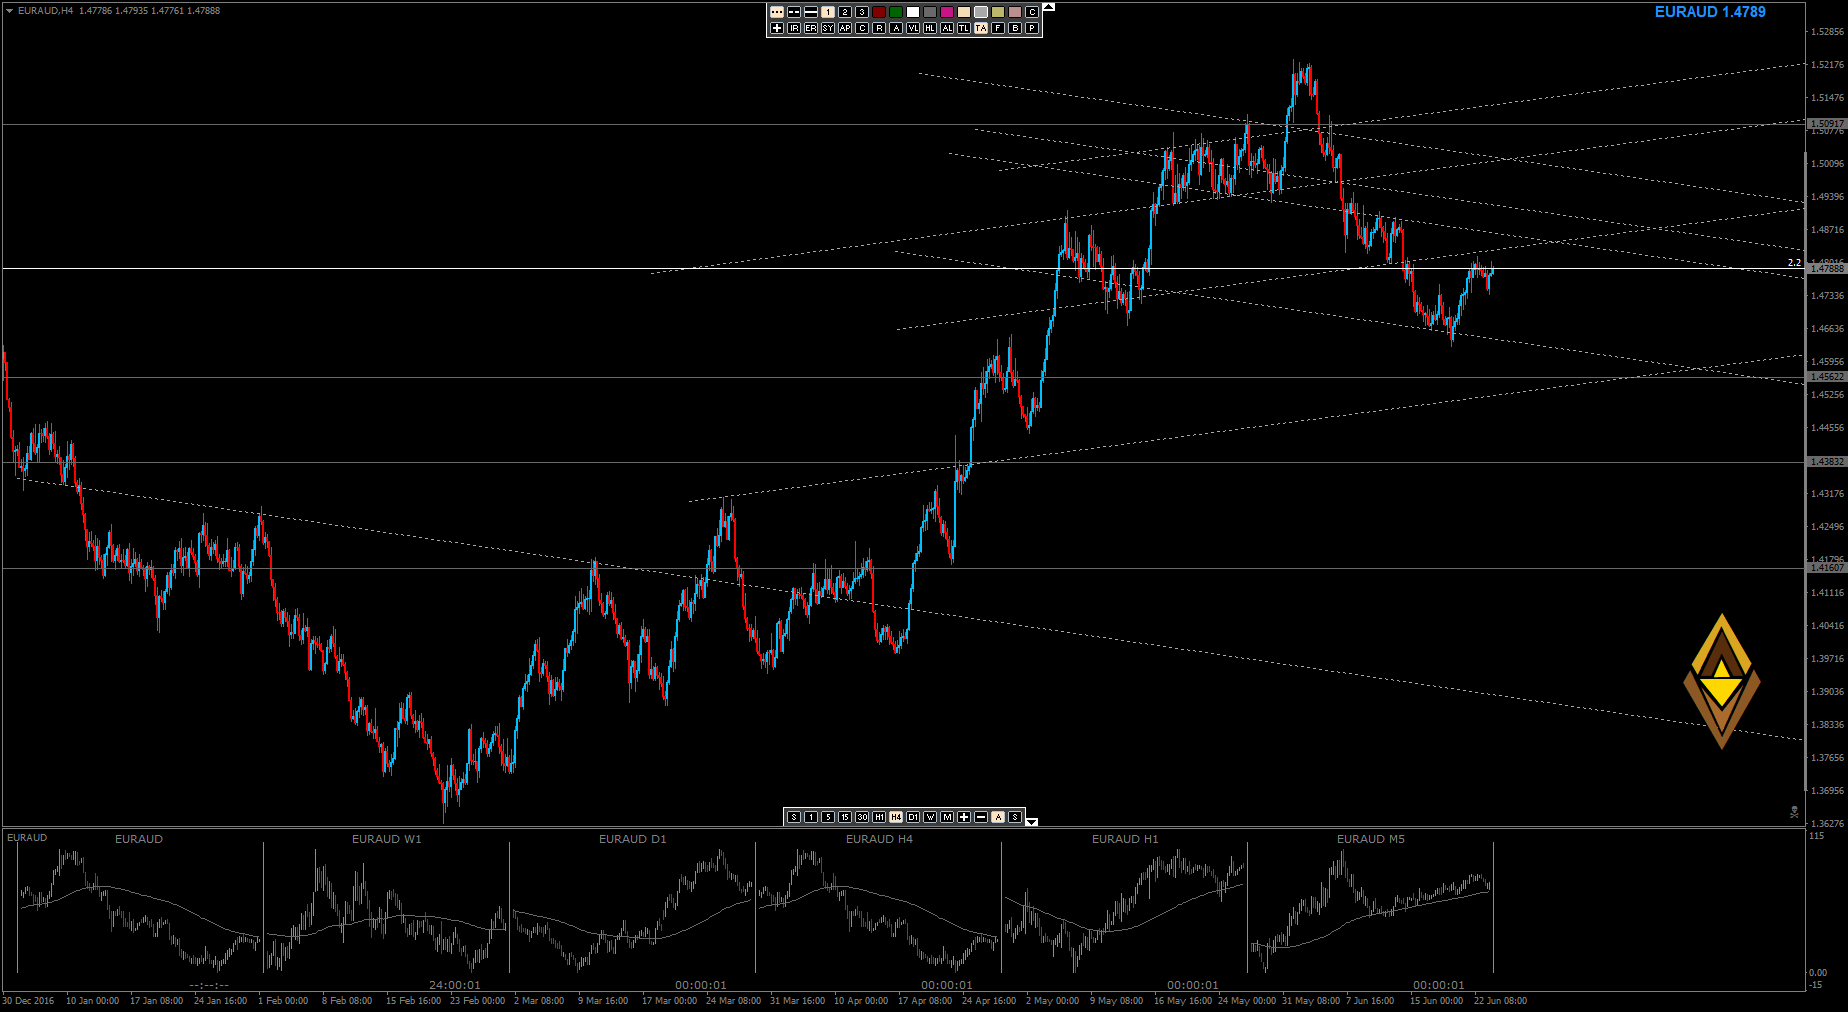Screen dimensions: 1848x1012
Task: Toggle line width 1 button
Action: (x=828, y=12)
